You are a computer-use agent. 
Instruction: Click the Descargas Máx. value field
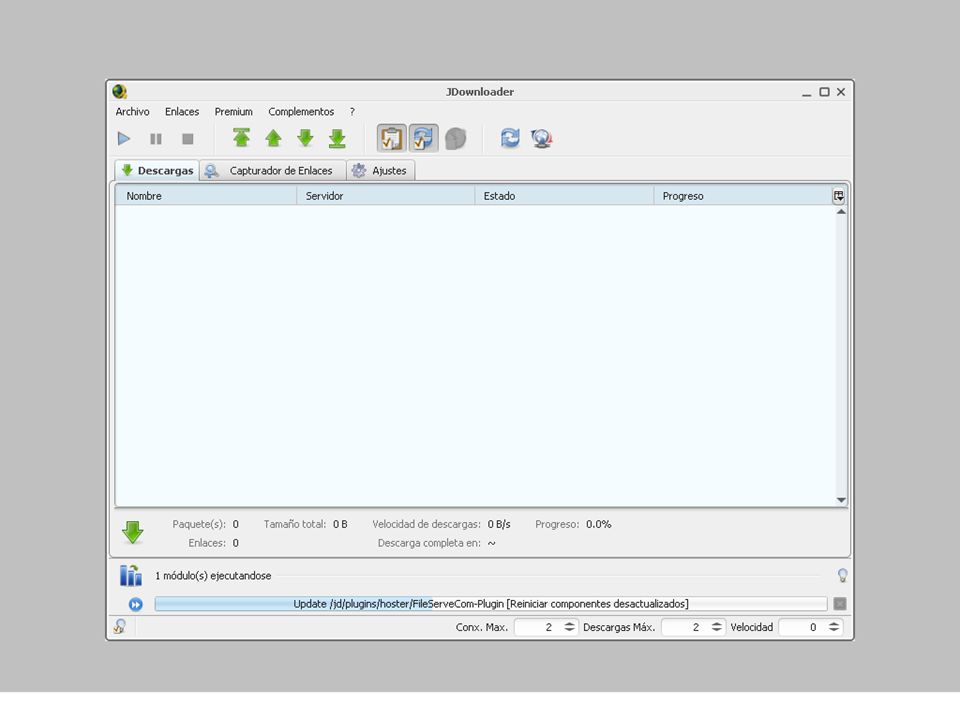tap(685, 627)
